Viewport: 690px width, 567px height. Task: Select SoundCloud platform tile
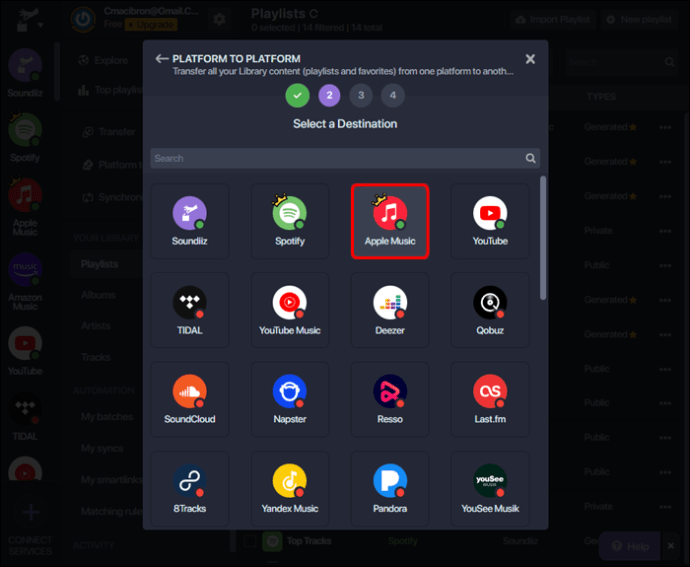tap(190, 399)
